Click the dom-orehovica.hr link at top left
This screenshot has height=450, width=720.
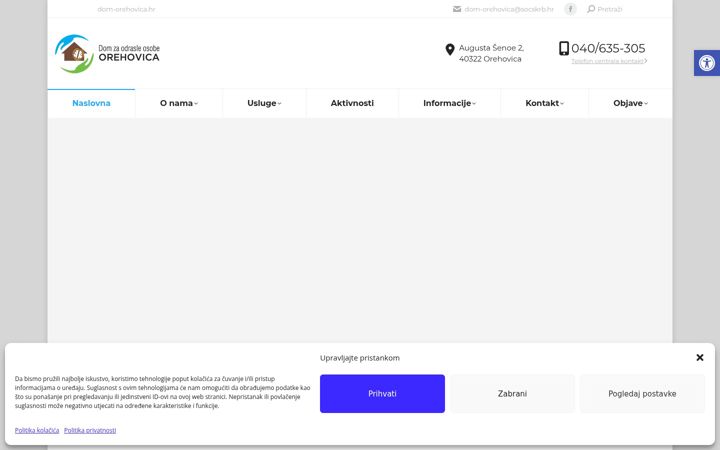[126, 9]
